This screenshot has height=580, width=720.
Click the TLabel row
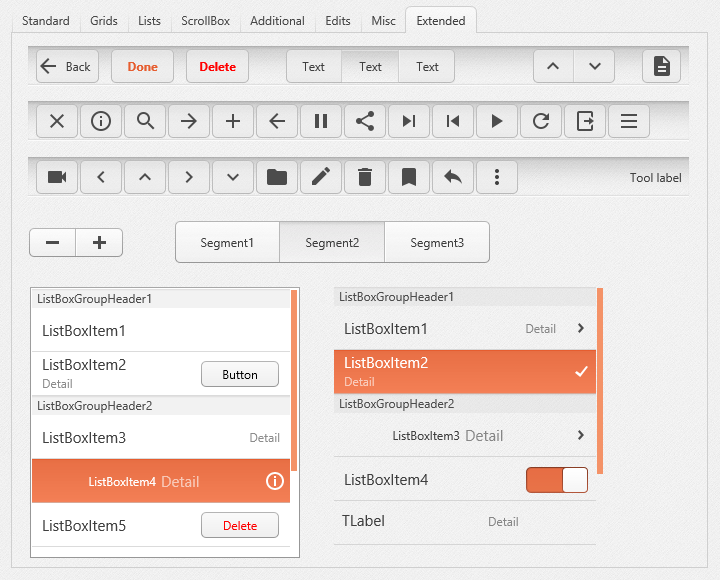(x=465, y=522)
